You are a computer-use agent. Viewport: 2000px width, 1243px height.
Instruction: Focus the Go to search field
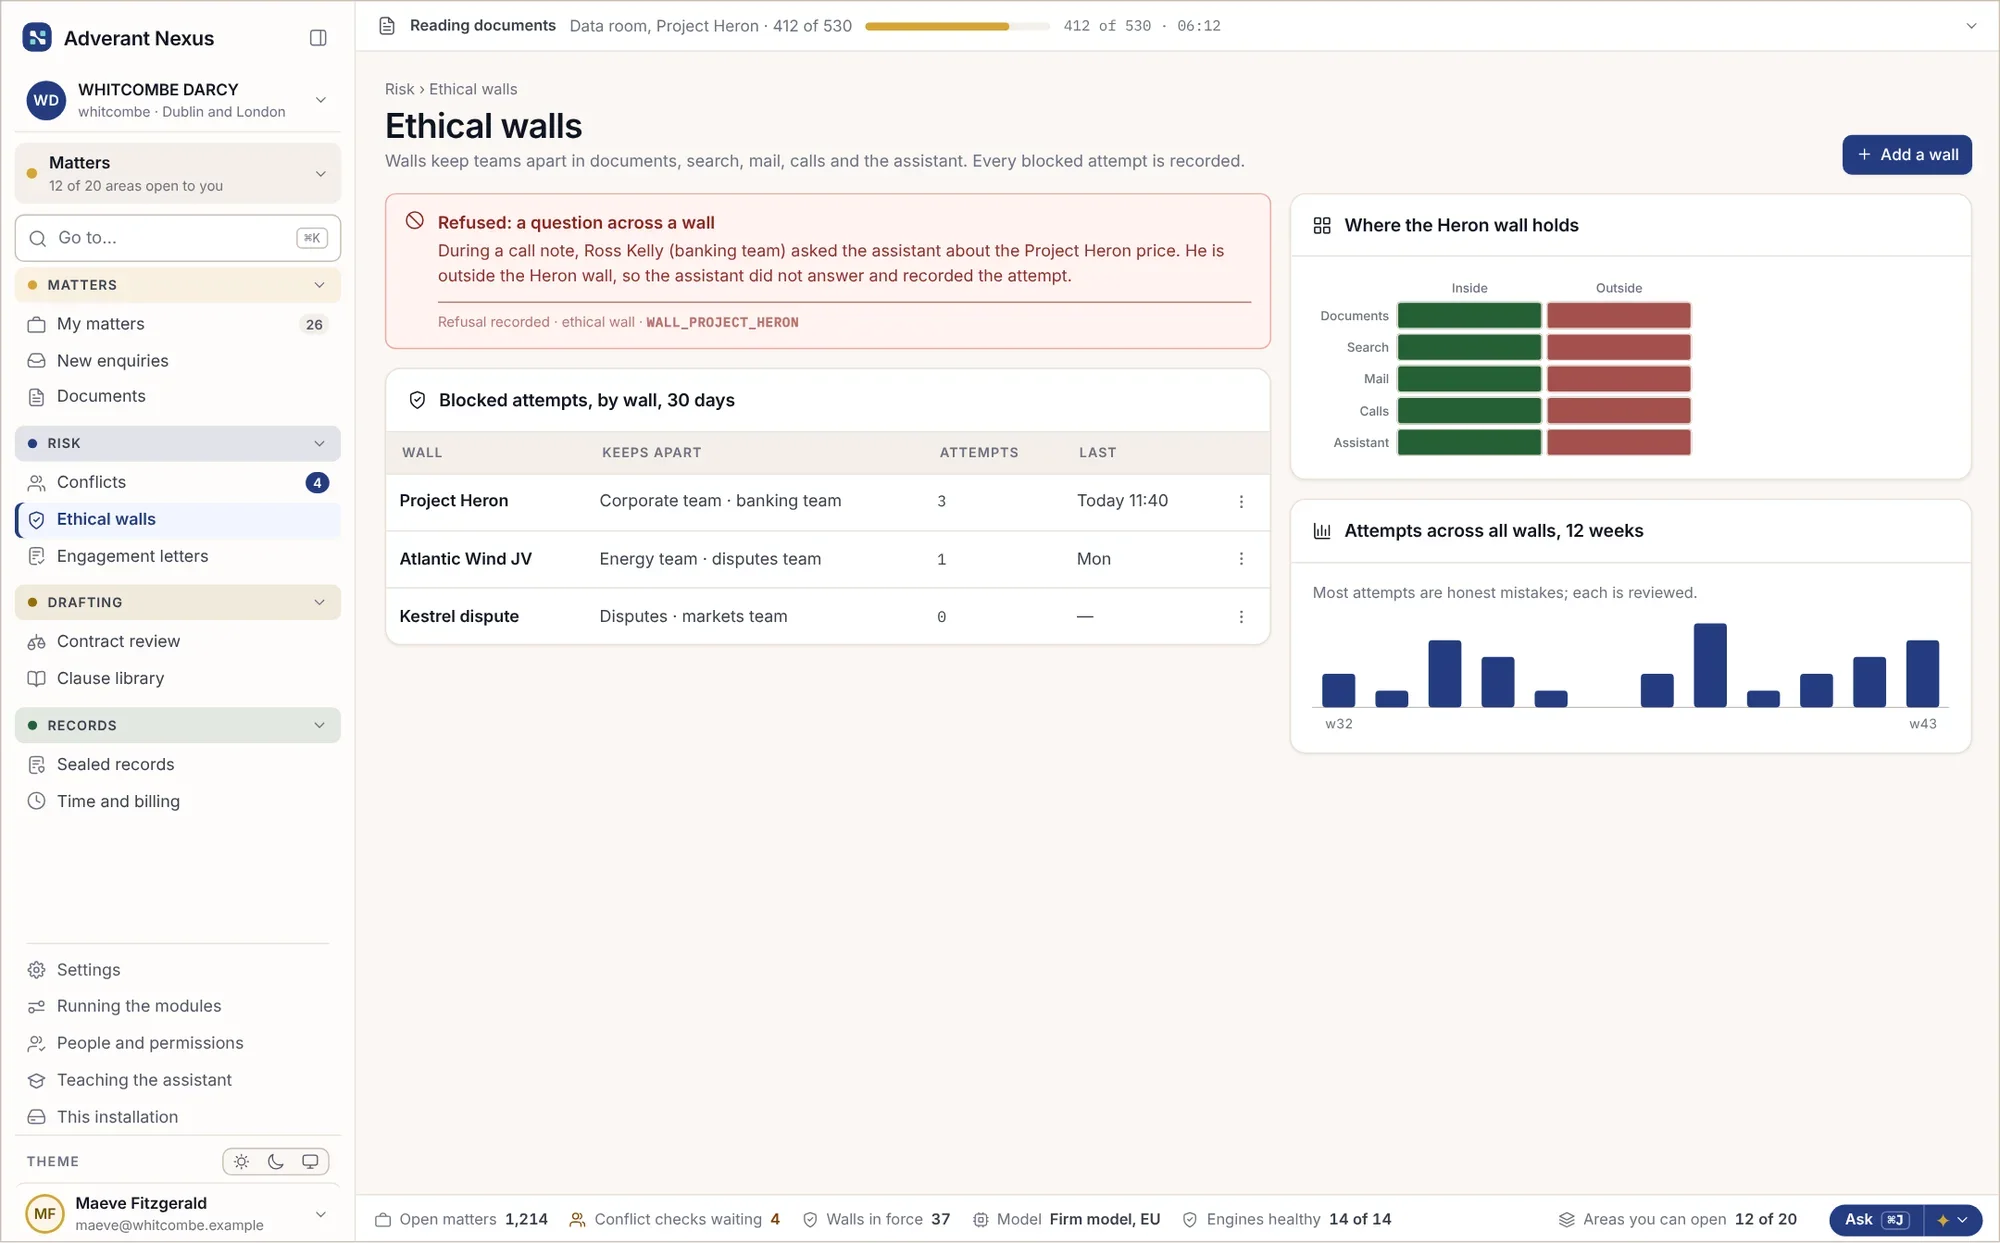(x=178, y=238)
